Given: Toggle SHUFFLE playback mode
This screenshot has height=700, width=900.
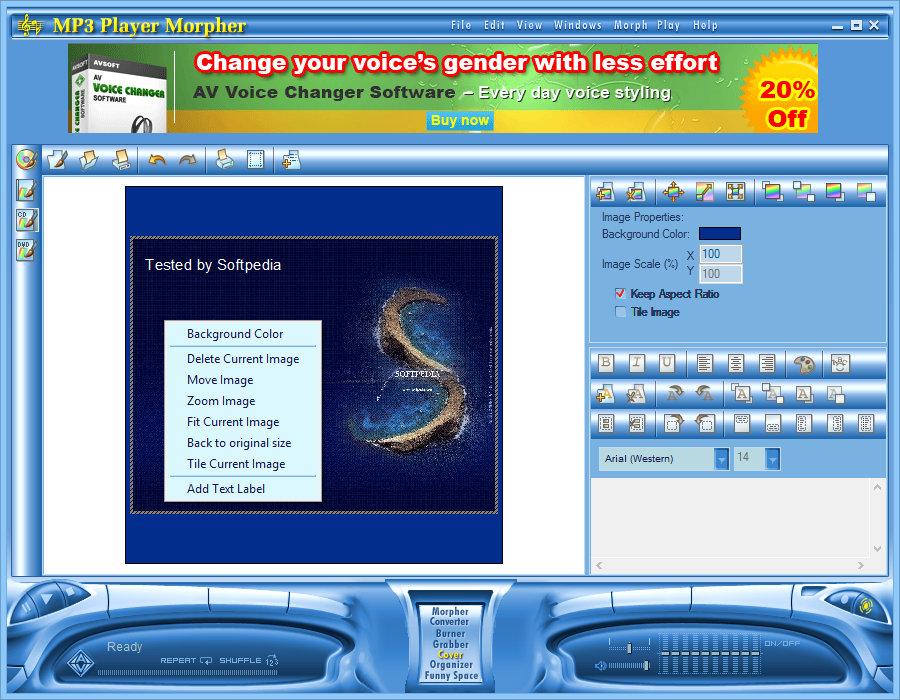Looking at the screenshot, I should [x=249, y=660].
